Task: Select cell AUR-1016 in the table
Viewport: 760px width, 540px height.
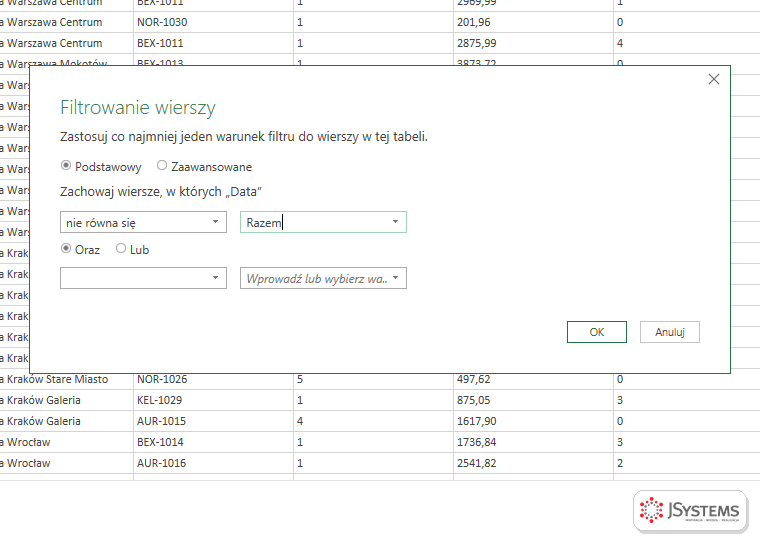Action: pos(213,463)
